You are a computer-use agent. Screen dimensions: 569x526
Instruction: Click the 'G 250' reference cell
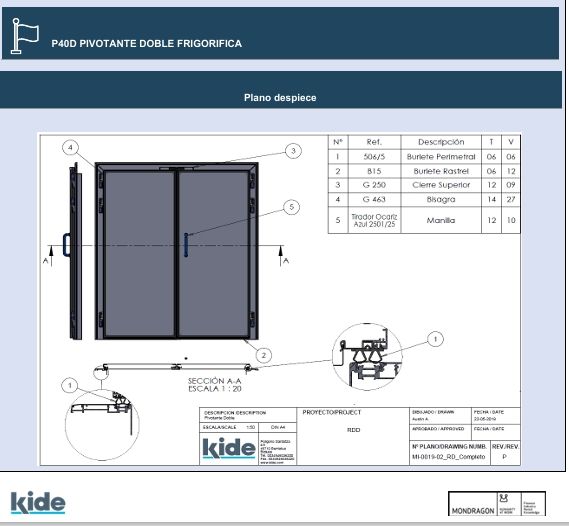374,185
